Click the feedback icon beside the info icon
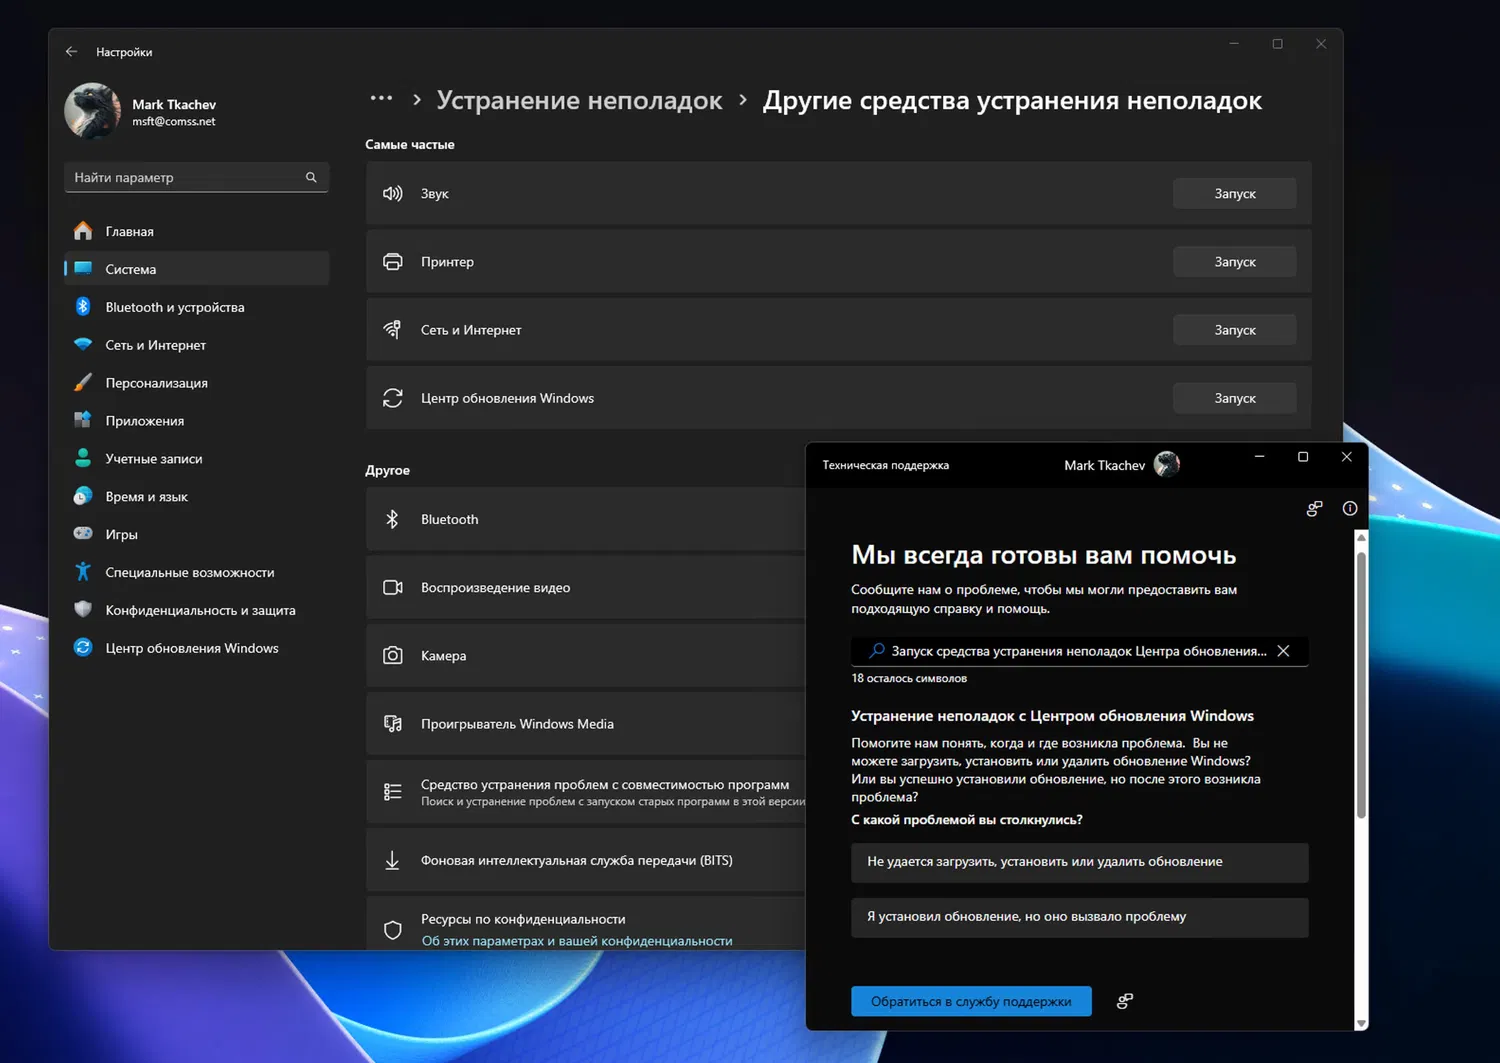Screen dimensions: 1500x1063 (x=1314, y=508)
